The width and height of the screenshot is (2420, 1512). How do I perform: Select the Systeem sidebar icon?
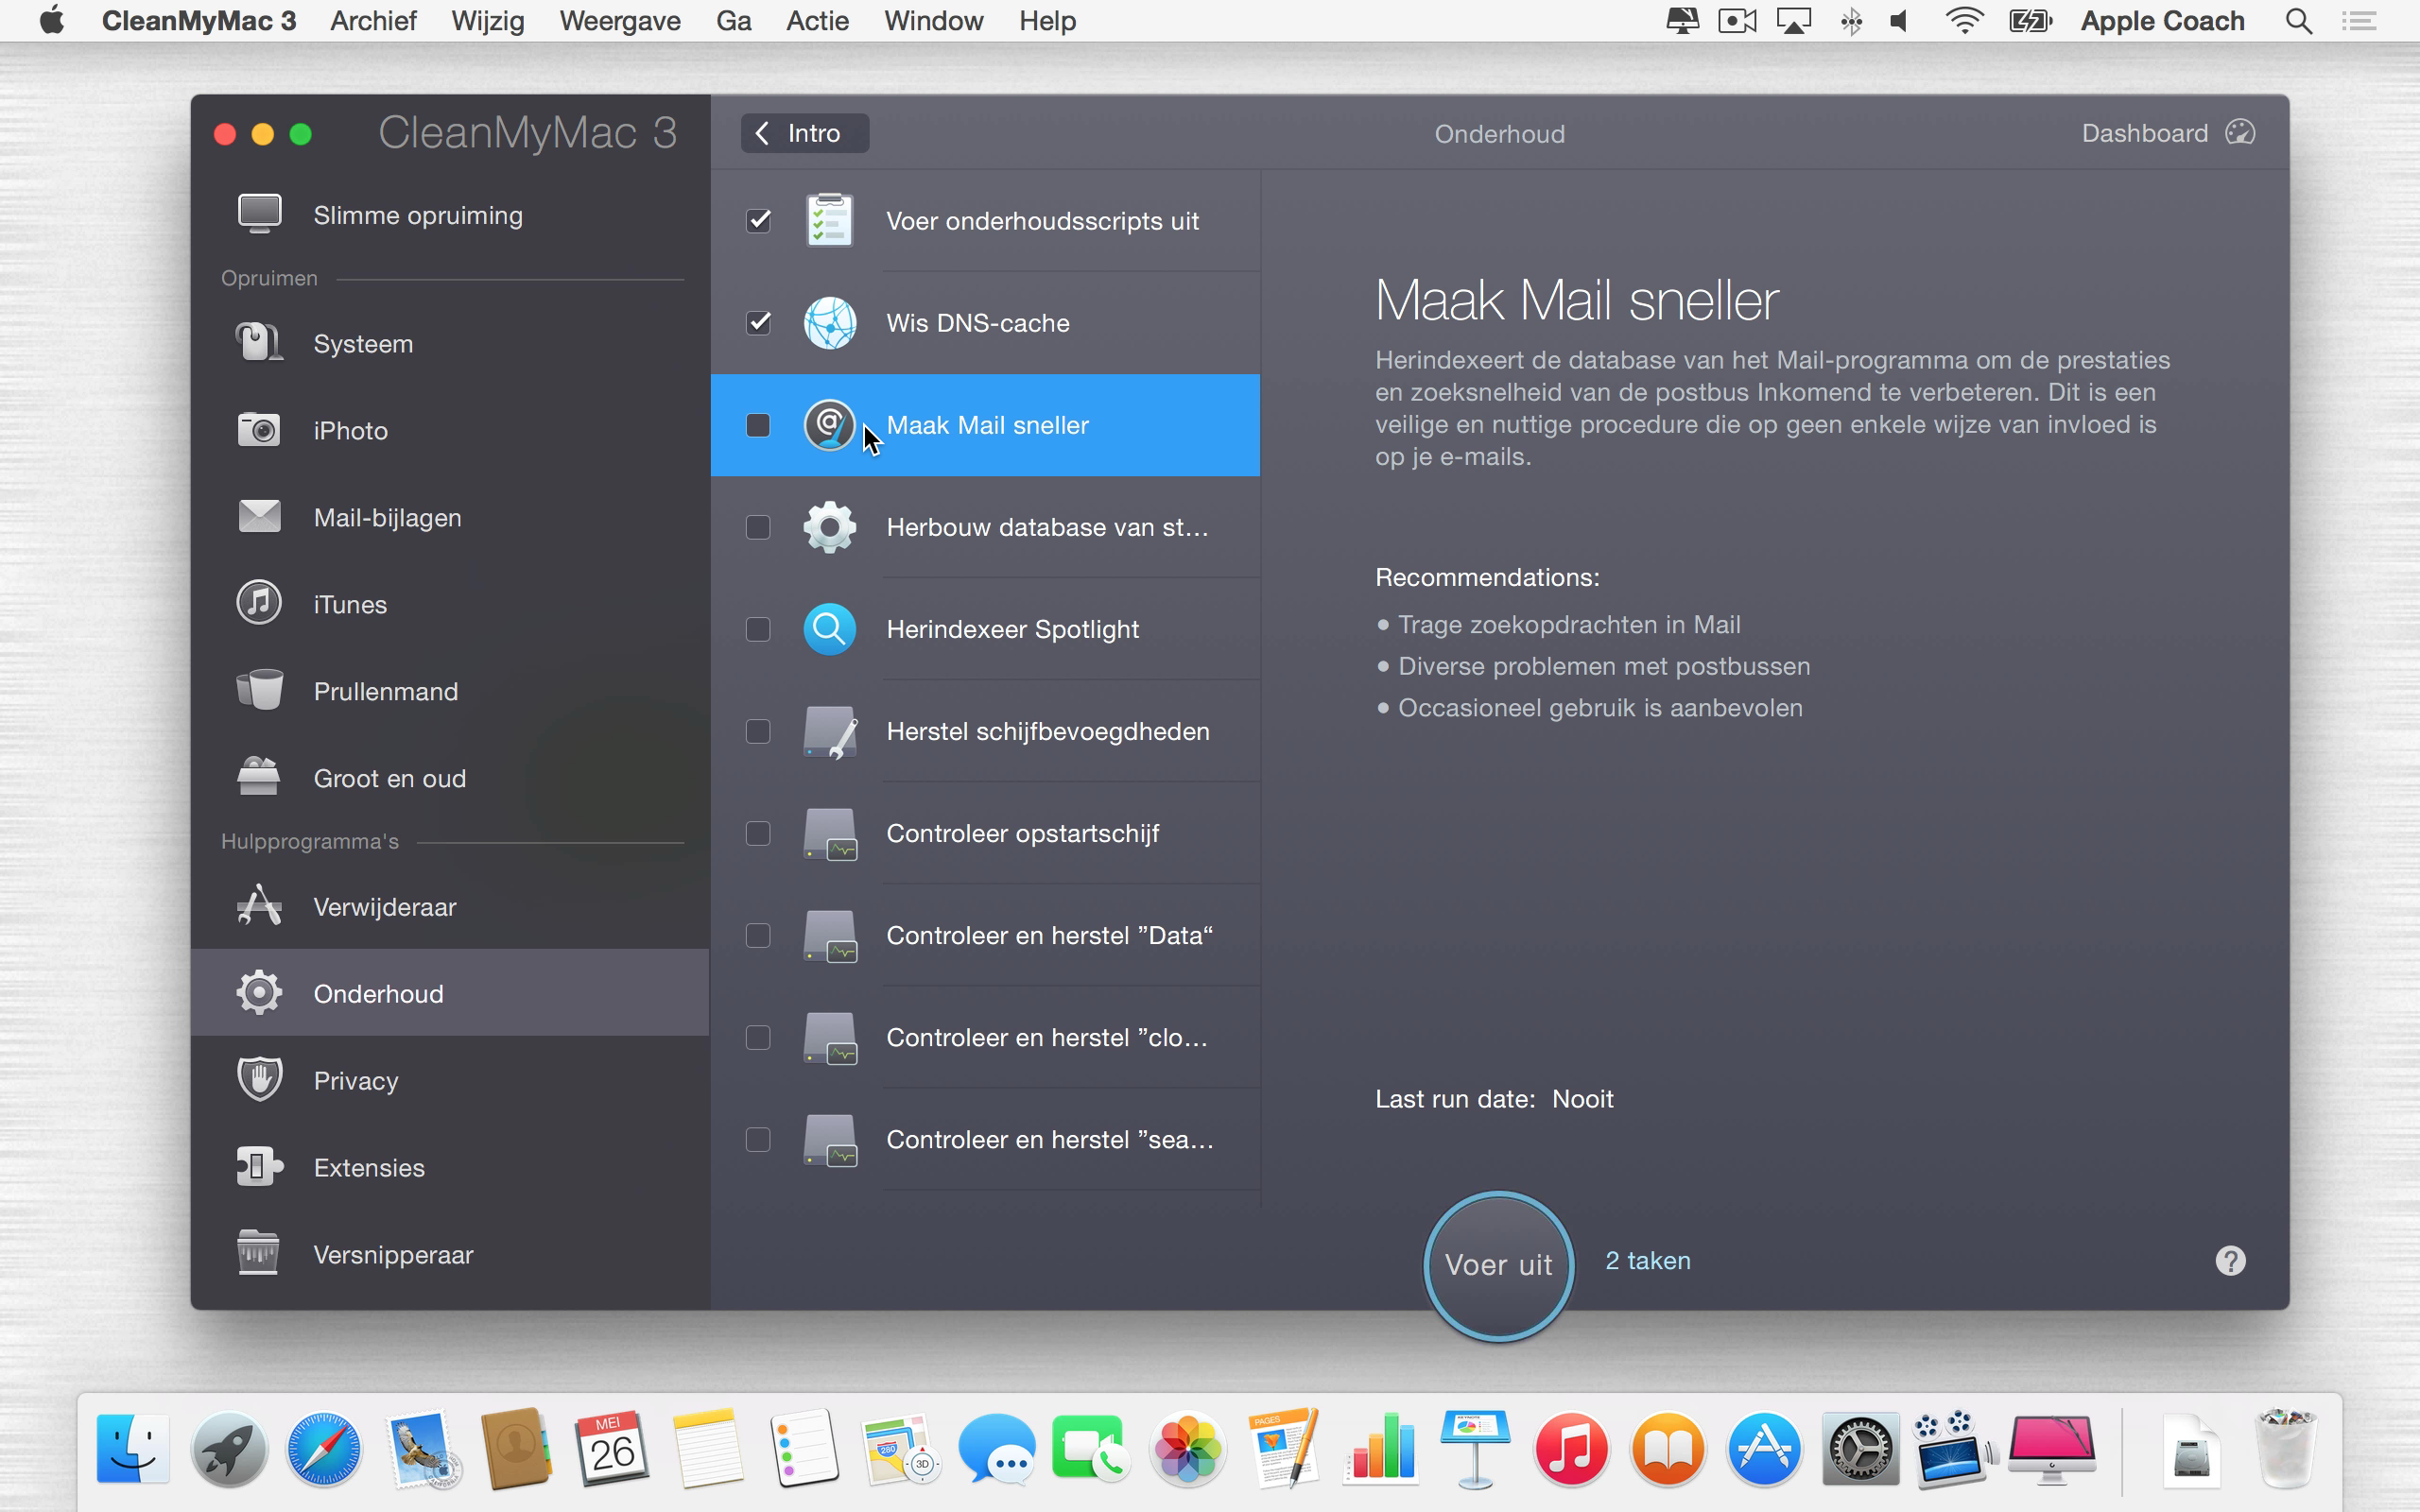[259, 343]
